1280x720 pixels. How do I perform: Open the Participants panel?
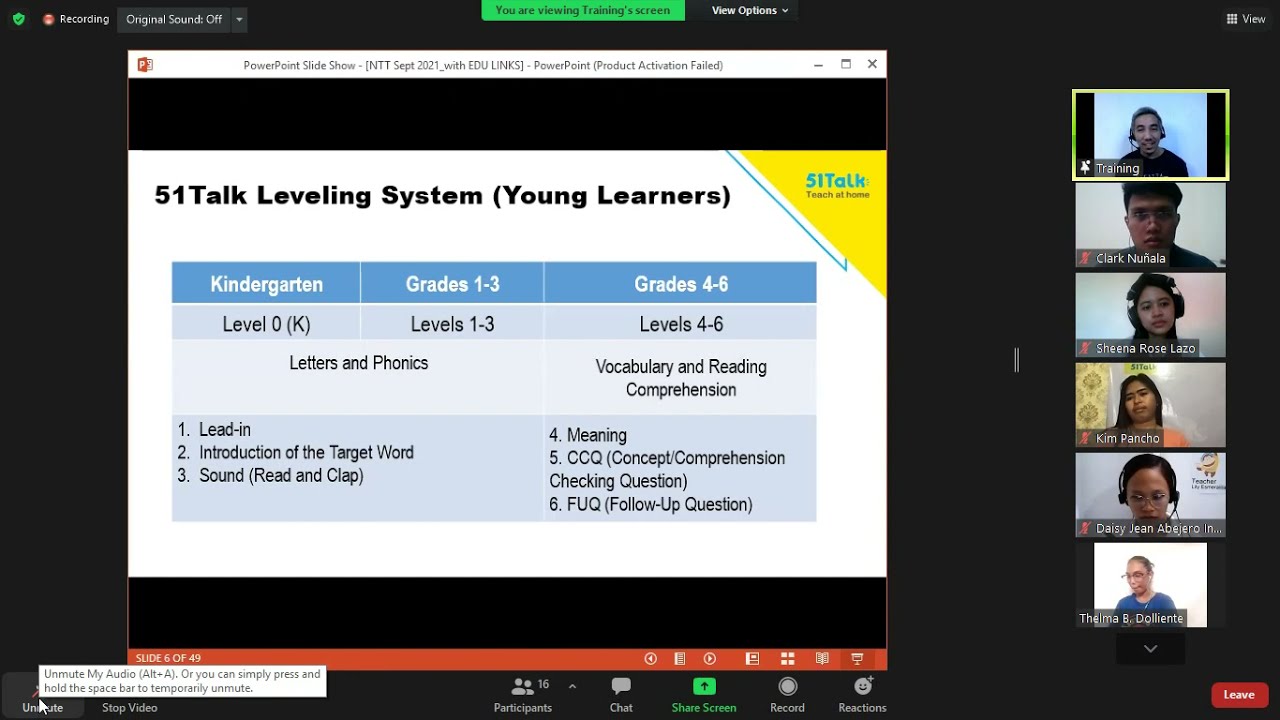click(523, 695)
